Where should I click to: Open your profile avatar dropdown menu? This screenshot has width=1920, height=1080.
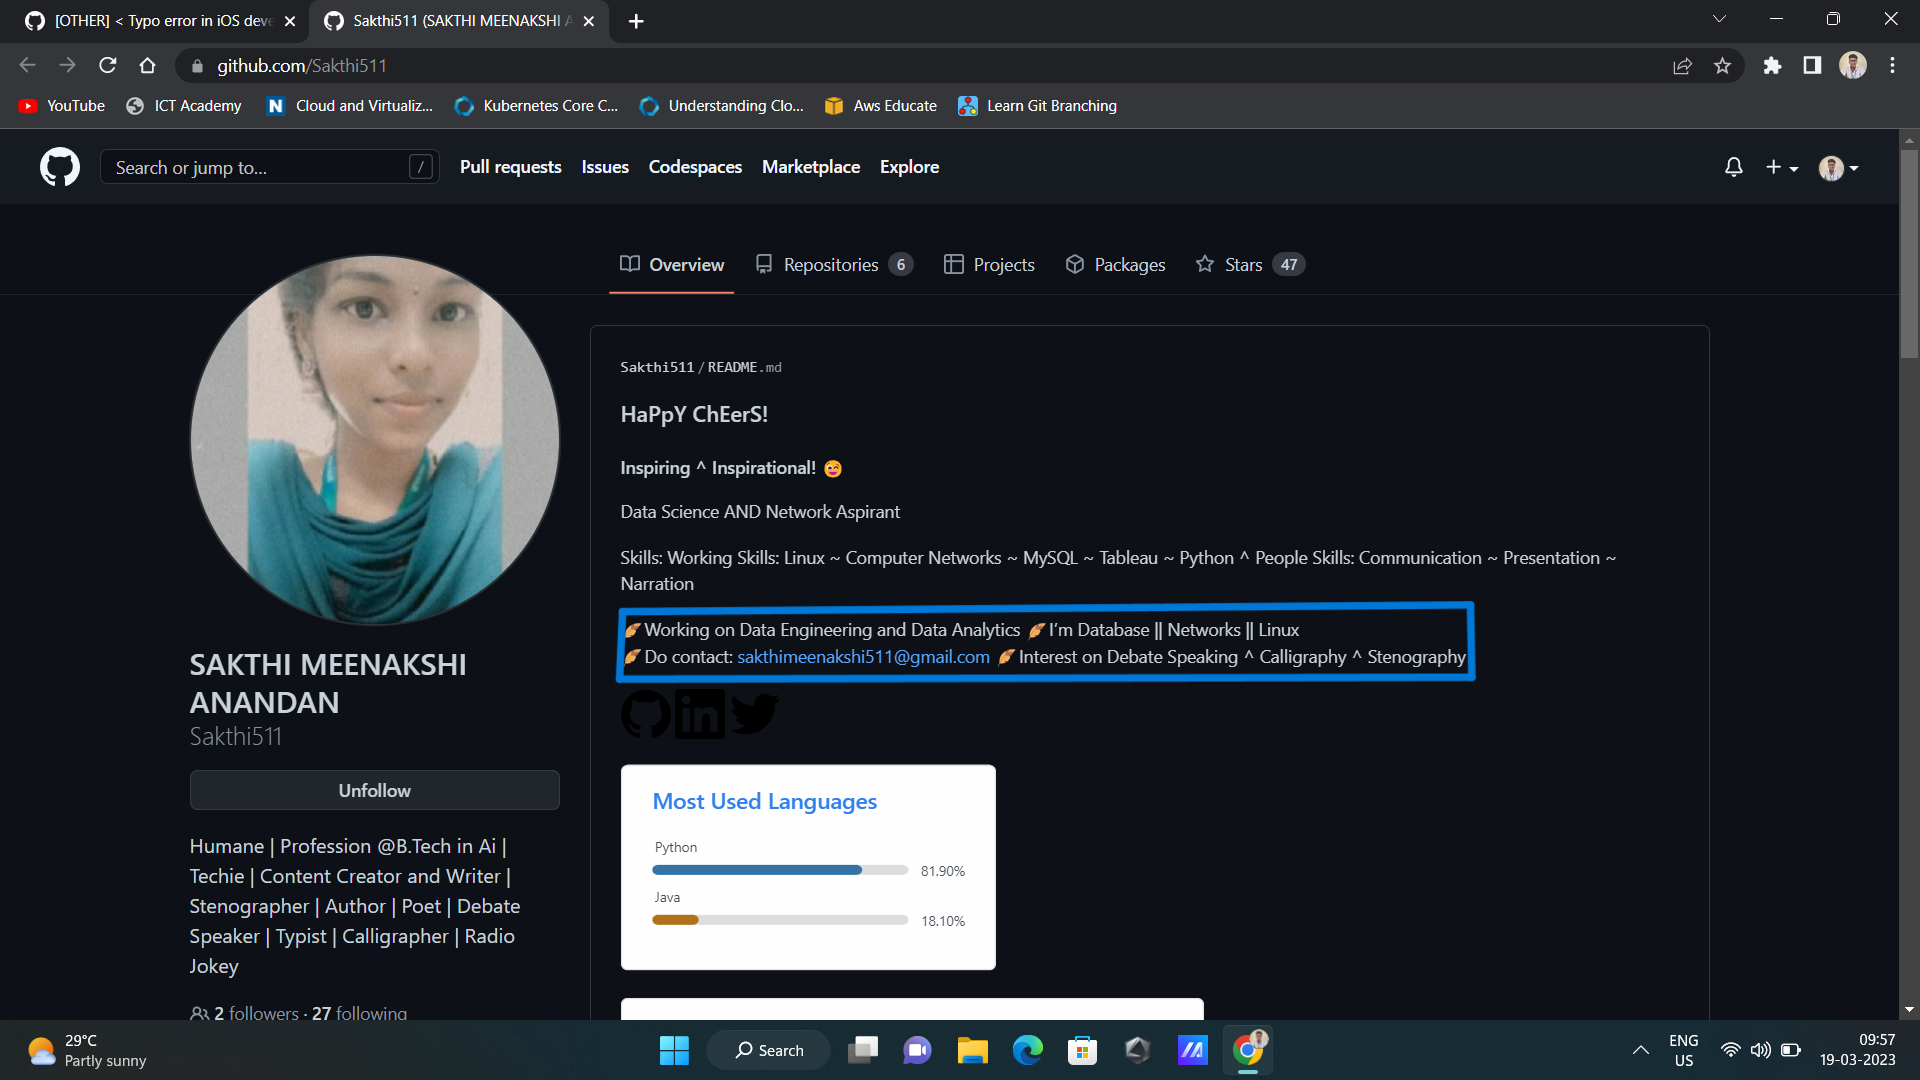pos(1838,167)
